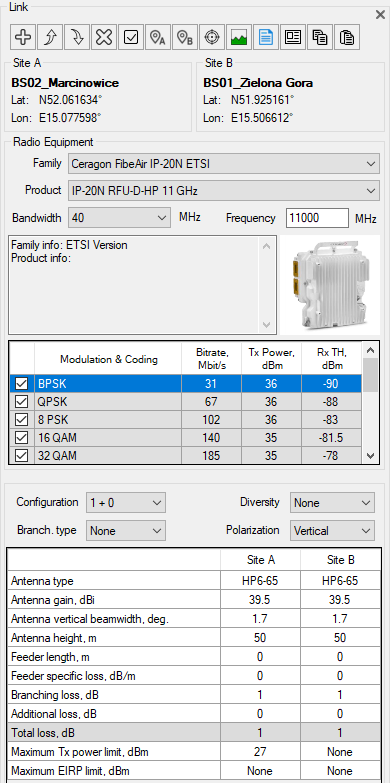Click Site A Maximum EIRP limit None cell

pyautogui.click(x=260, y=771)
